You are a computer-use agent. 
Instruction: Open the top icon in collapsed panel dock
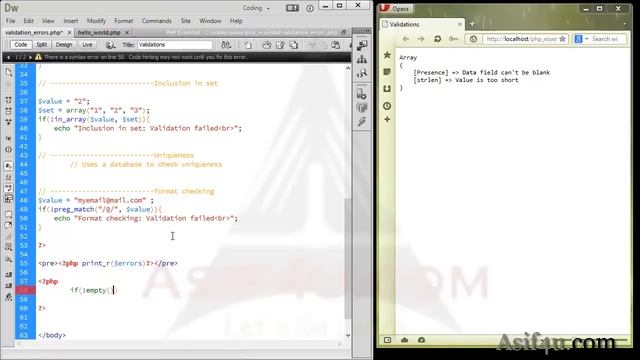362,45
